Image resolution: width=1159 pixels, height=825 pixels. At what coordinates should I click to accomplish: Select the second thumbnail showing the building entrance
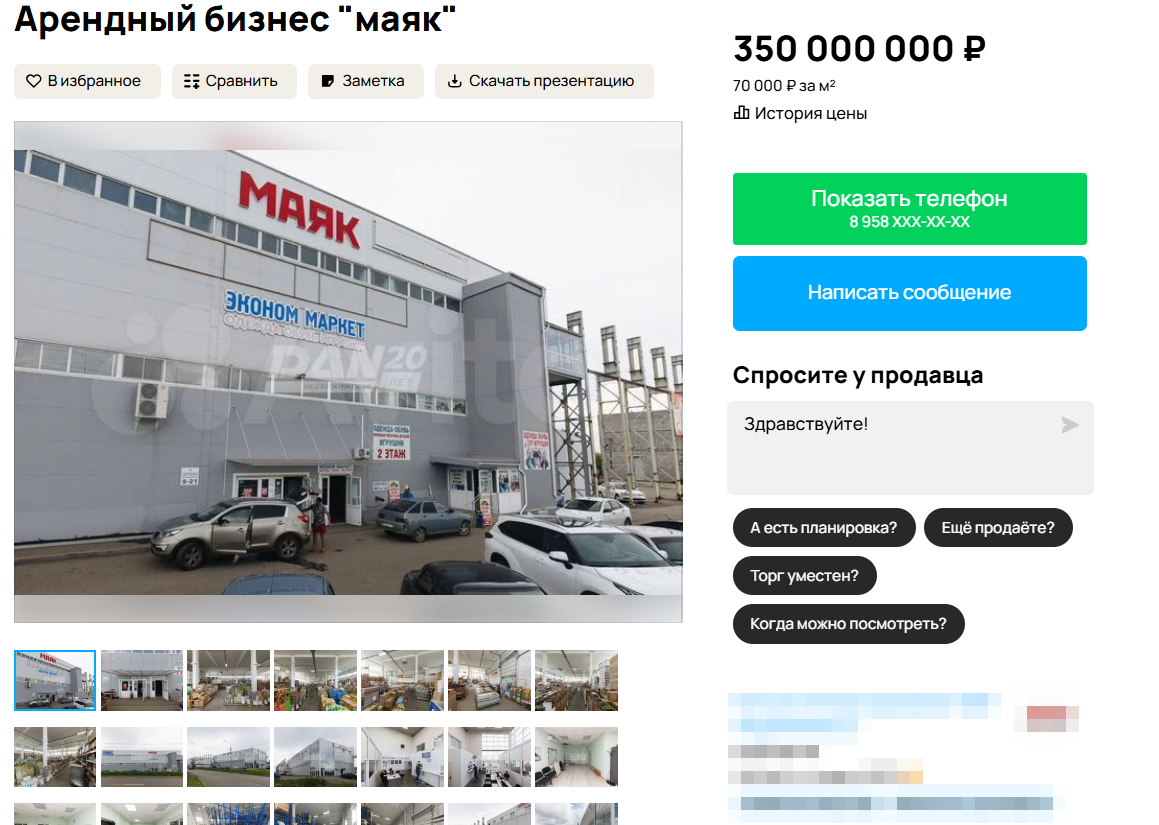(x=142, y=680)
